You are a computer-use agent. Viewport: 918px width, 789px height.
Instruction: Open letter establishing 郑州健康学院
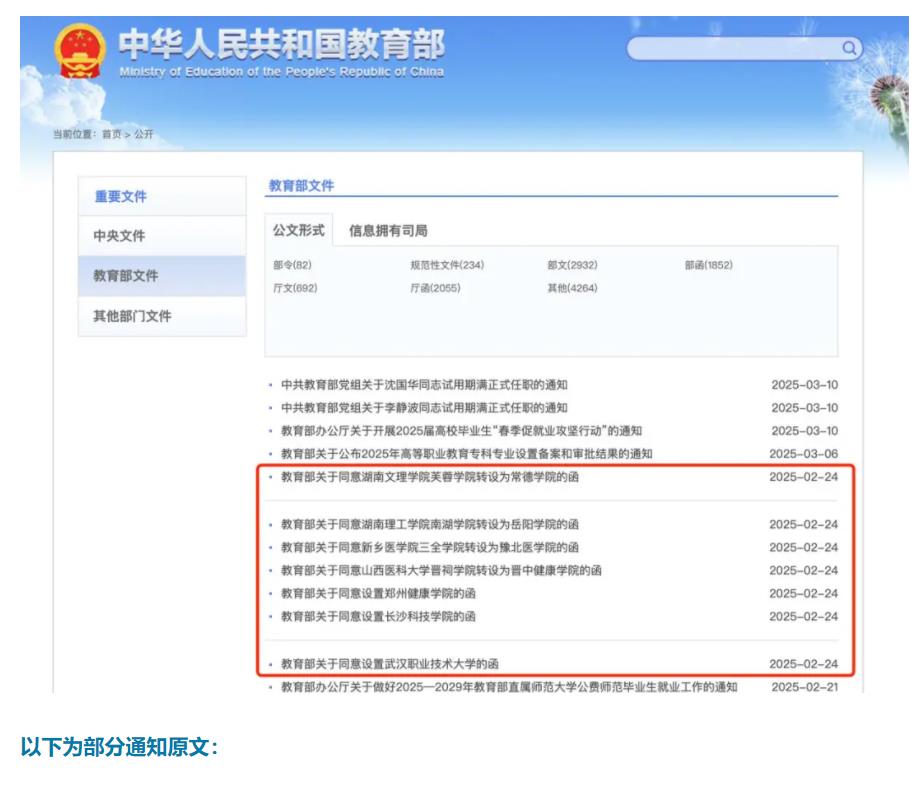coord(378,593)
